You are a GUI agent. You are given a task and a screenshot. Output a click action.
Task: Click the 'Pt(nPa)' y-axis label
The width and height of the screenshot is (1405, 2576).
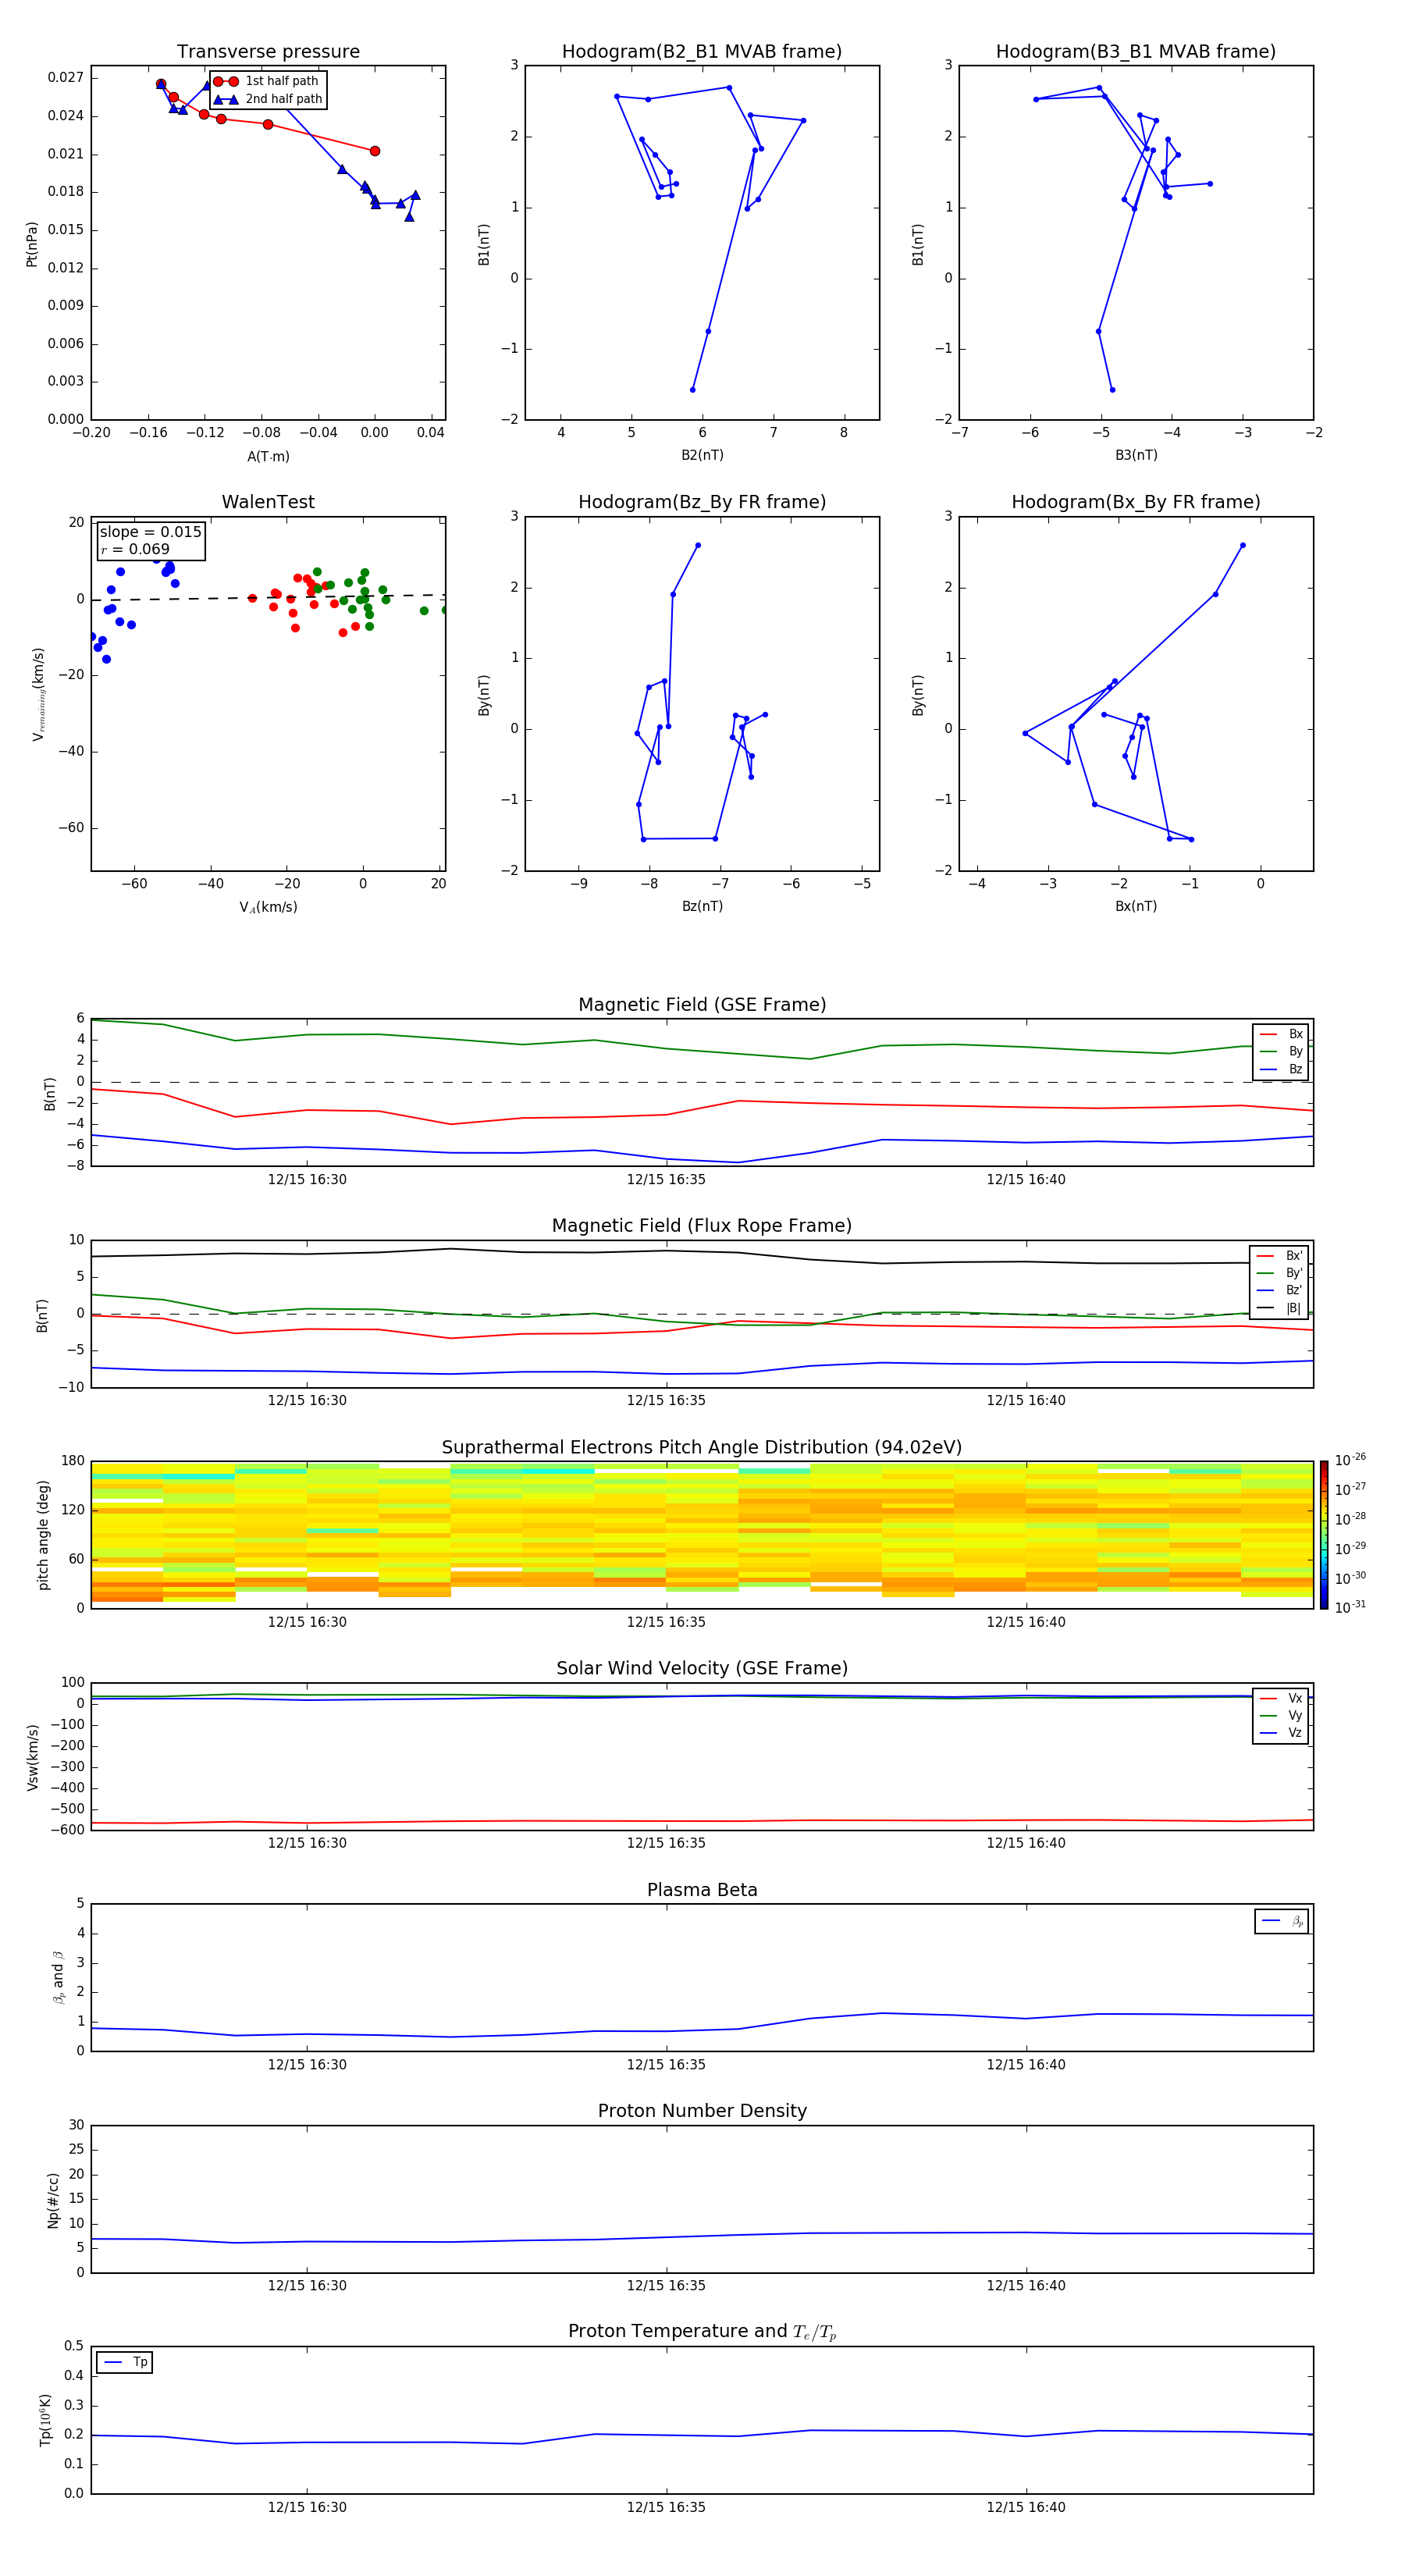[x=32, y=244]
